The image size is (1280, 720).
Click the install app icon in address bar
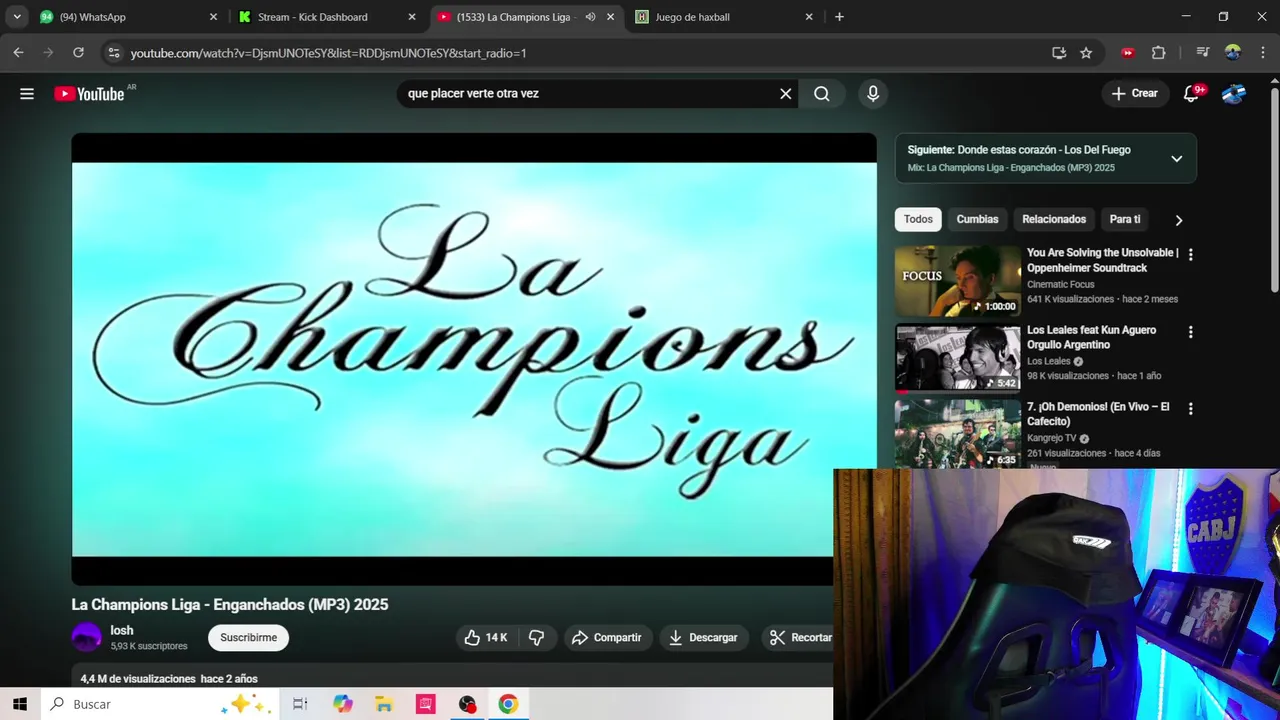pos(1059,53)
